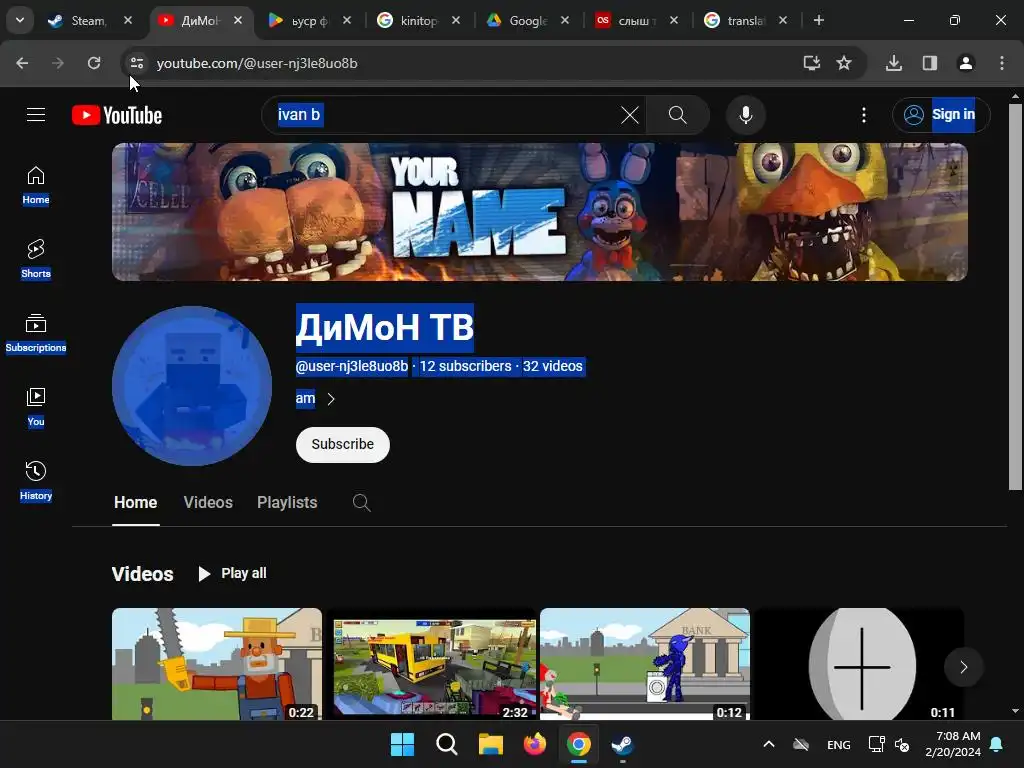Click the address bar URL
This screenshot has width=1024, height=768.
[257, 63]
